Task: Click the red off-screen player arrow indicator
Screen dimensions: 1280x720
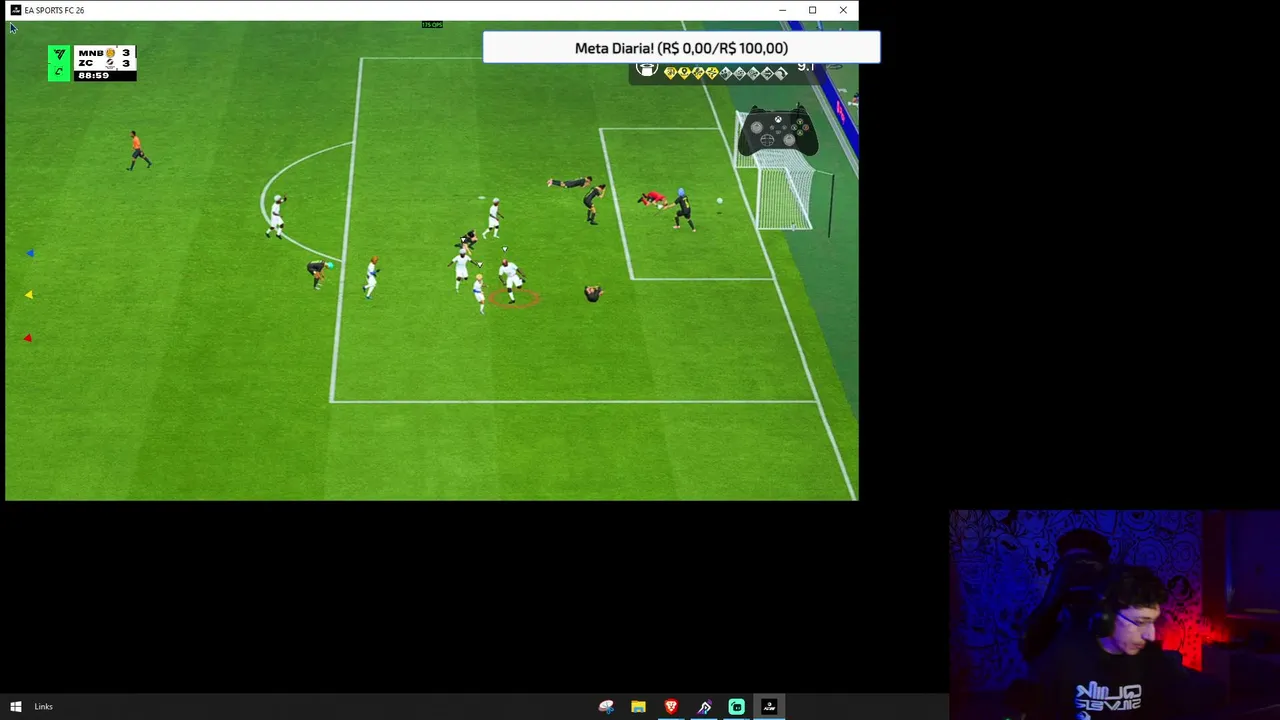Action: 28,338
